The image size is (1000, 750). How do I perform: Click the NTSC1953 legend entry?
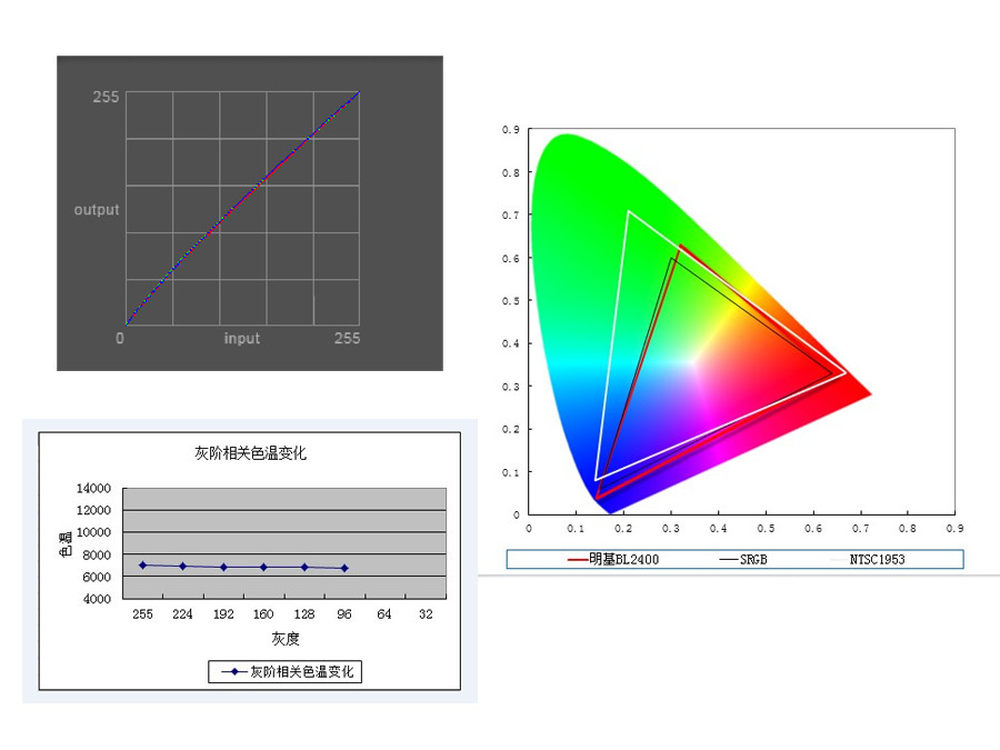(x=877, y=560)
